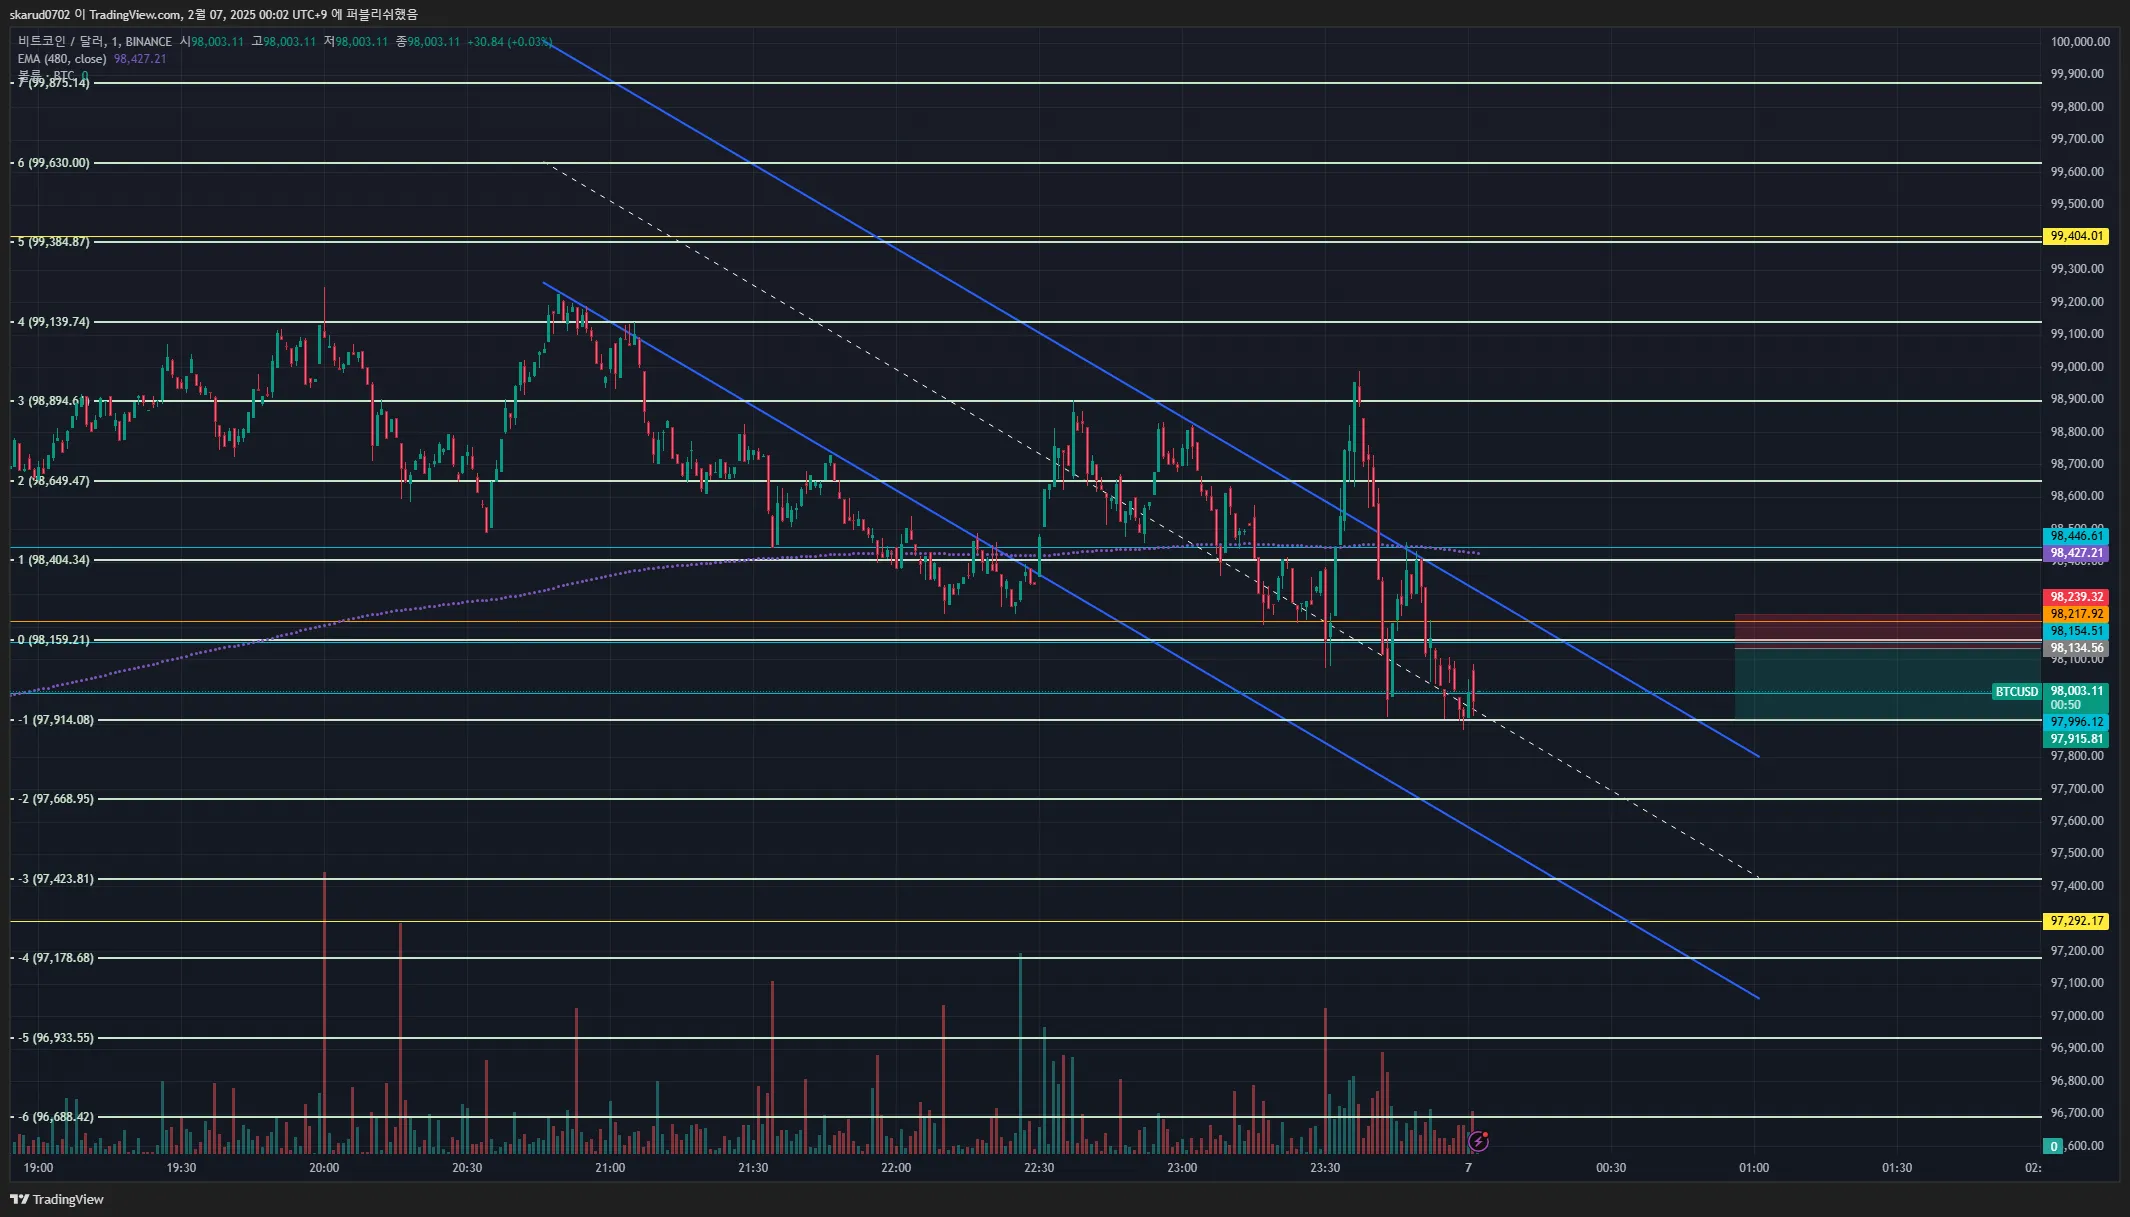Click the 01:00 time axis label
Image resolution: width=2130 pixels, height=1217 pixels.
[1754, 1168]
